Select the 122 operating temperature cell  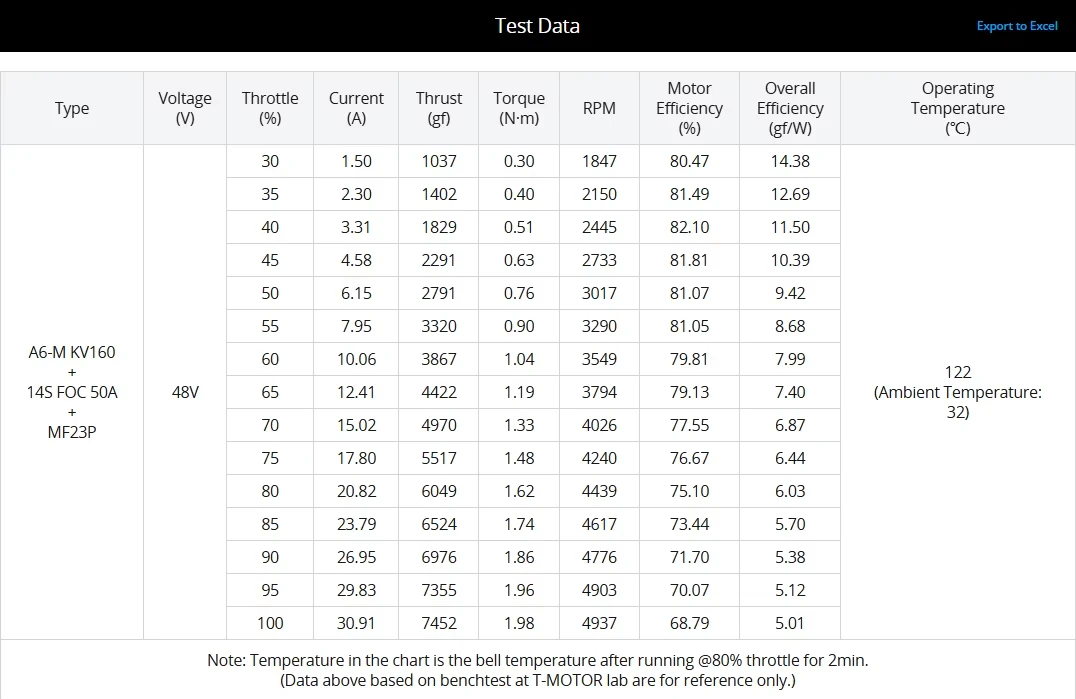[x=958, y=392]
